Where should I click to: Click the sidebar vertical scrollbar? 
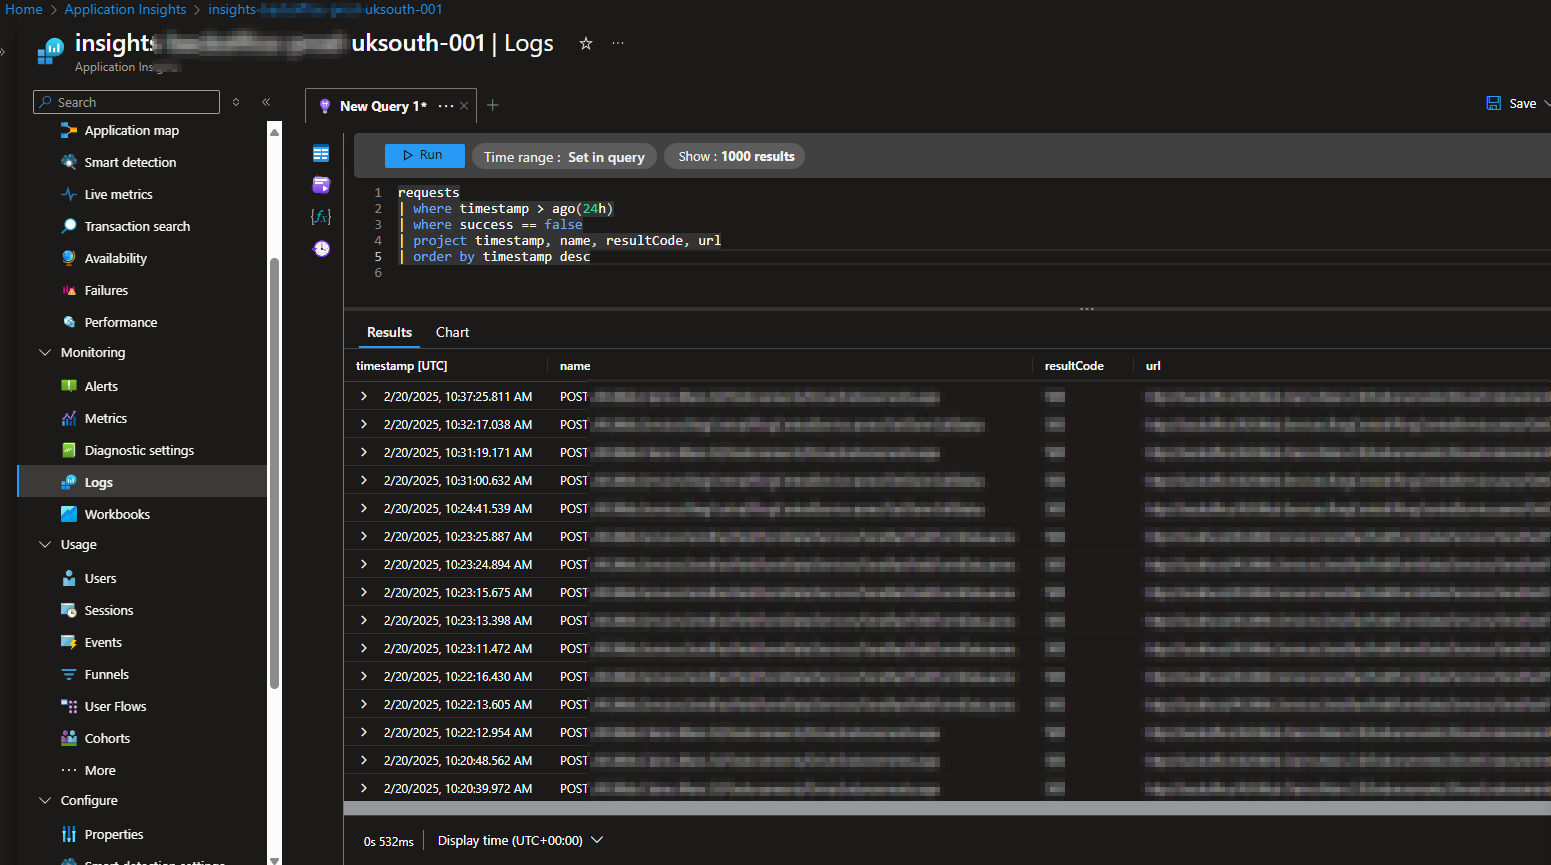click(274, 472)
